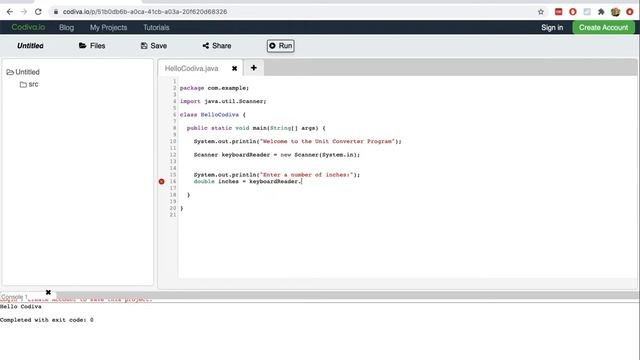This screenshot has width=640, height=360.
Task: Click the line with import java.util.Scanner
Action: pyautogui.click(x=223, y=101)
